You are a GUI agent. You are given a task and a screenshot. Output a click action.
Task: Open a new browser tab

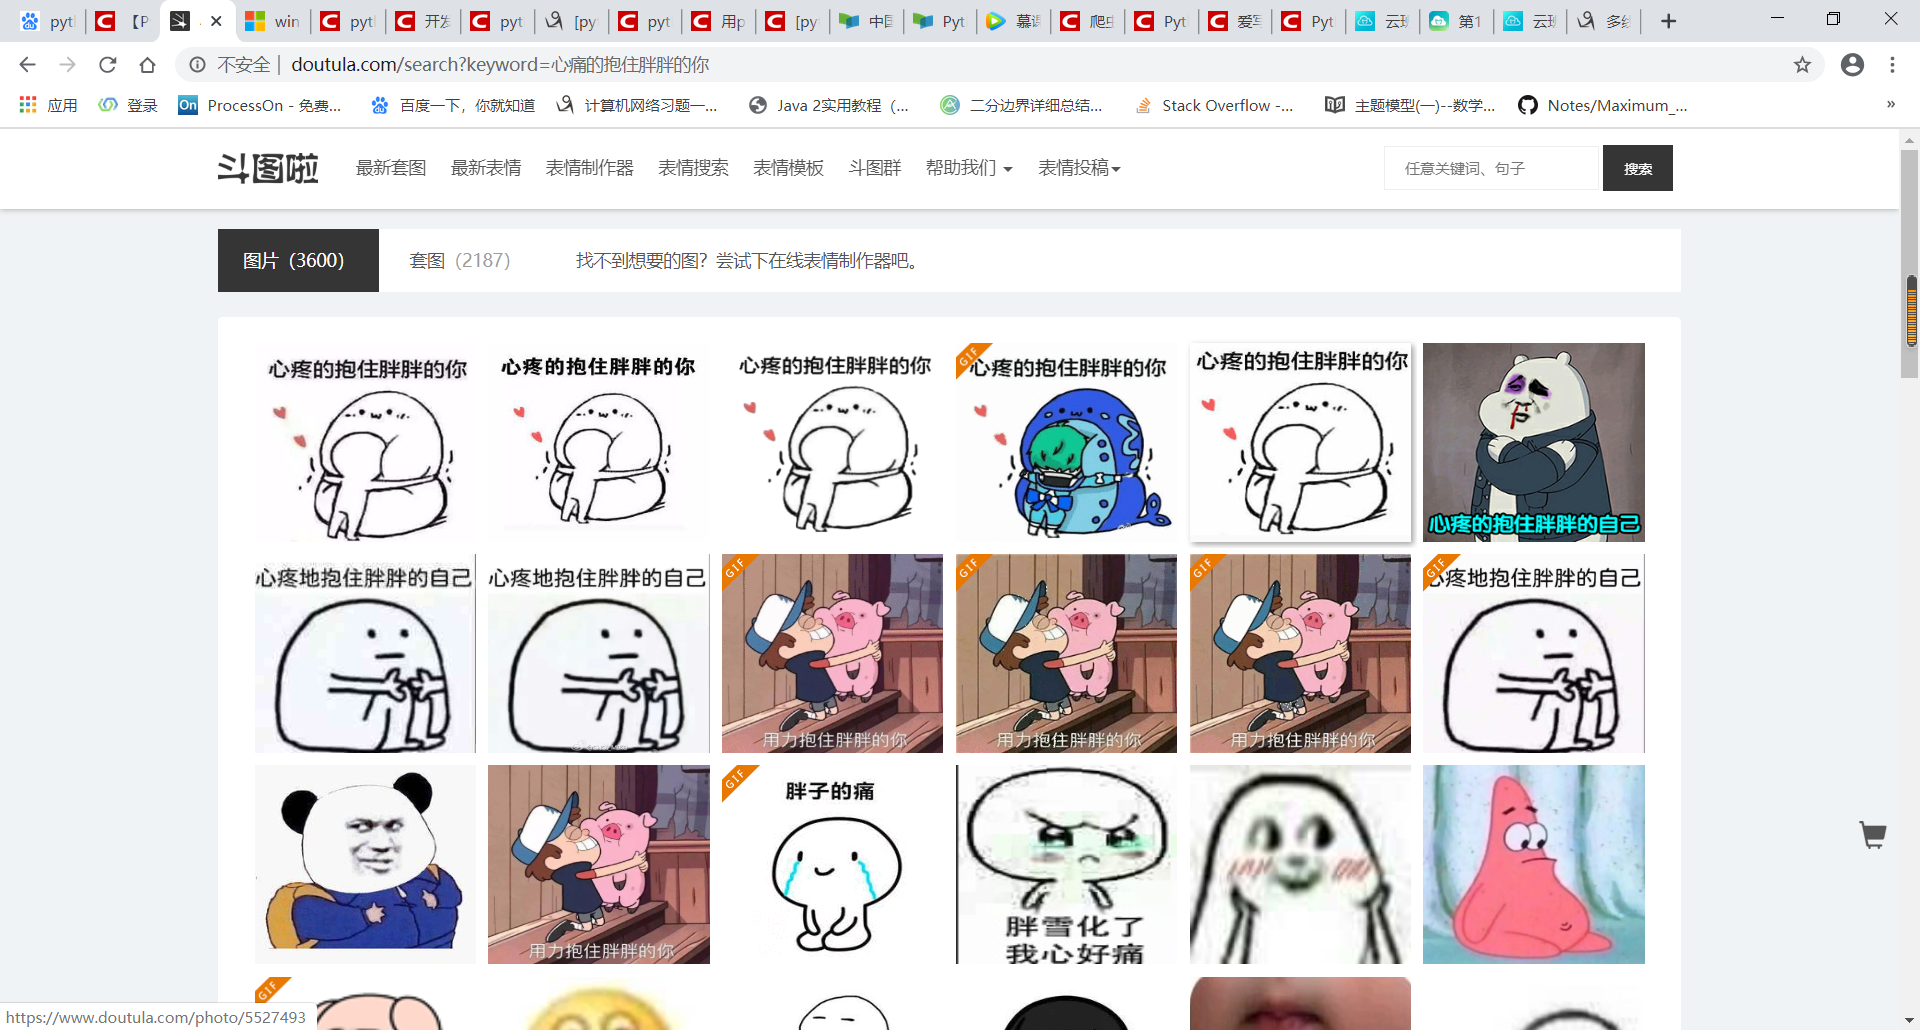[1668, 21]
